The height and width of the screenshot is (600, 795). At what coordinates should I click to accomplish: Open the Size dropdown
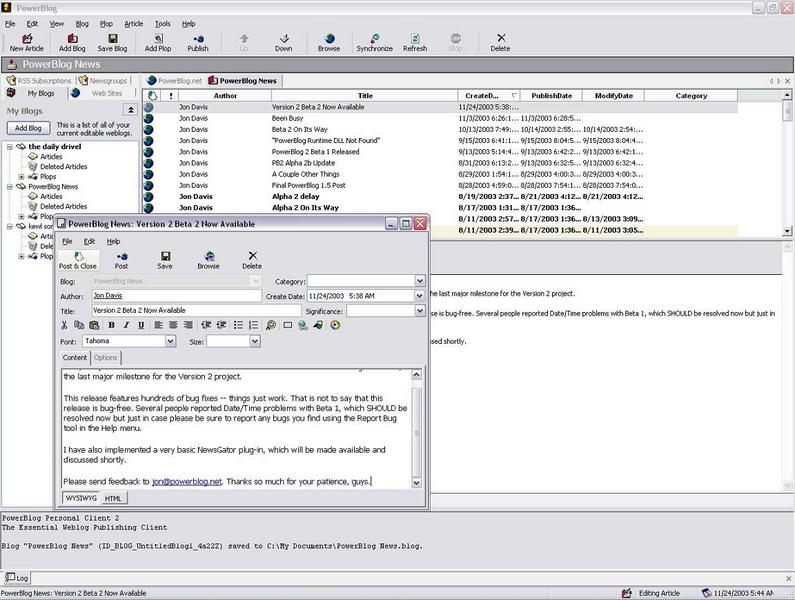coord(255,341)
